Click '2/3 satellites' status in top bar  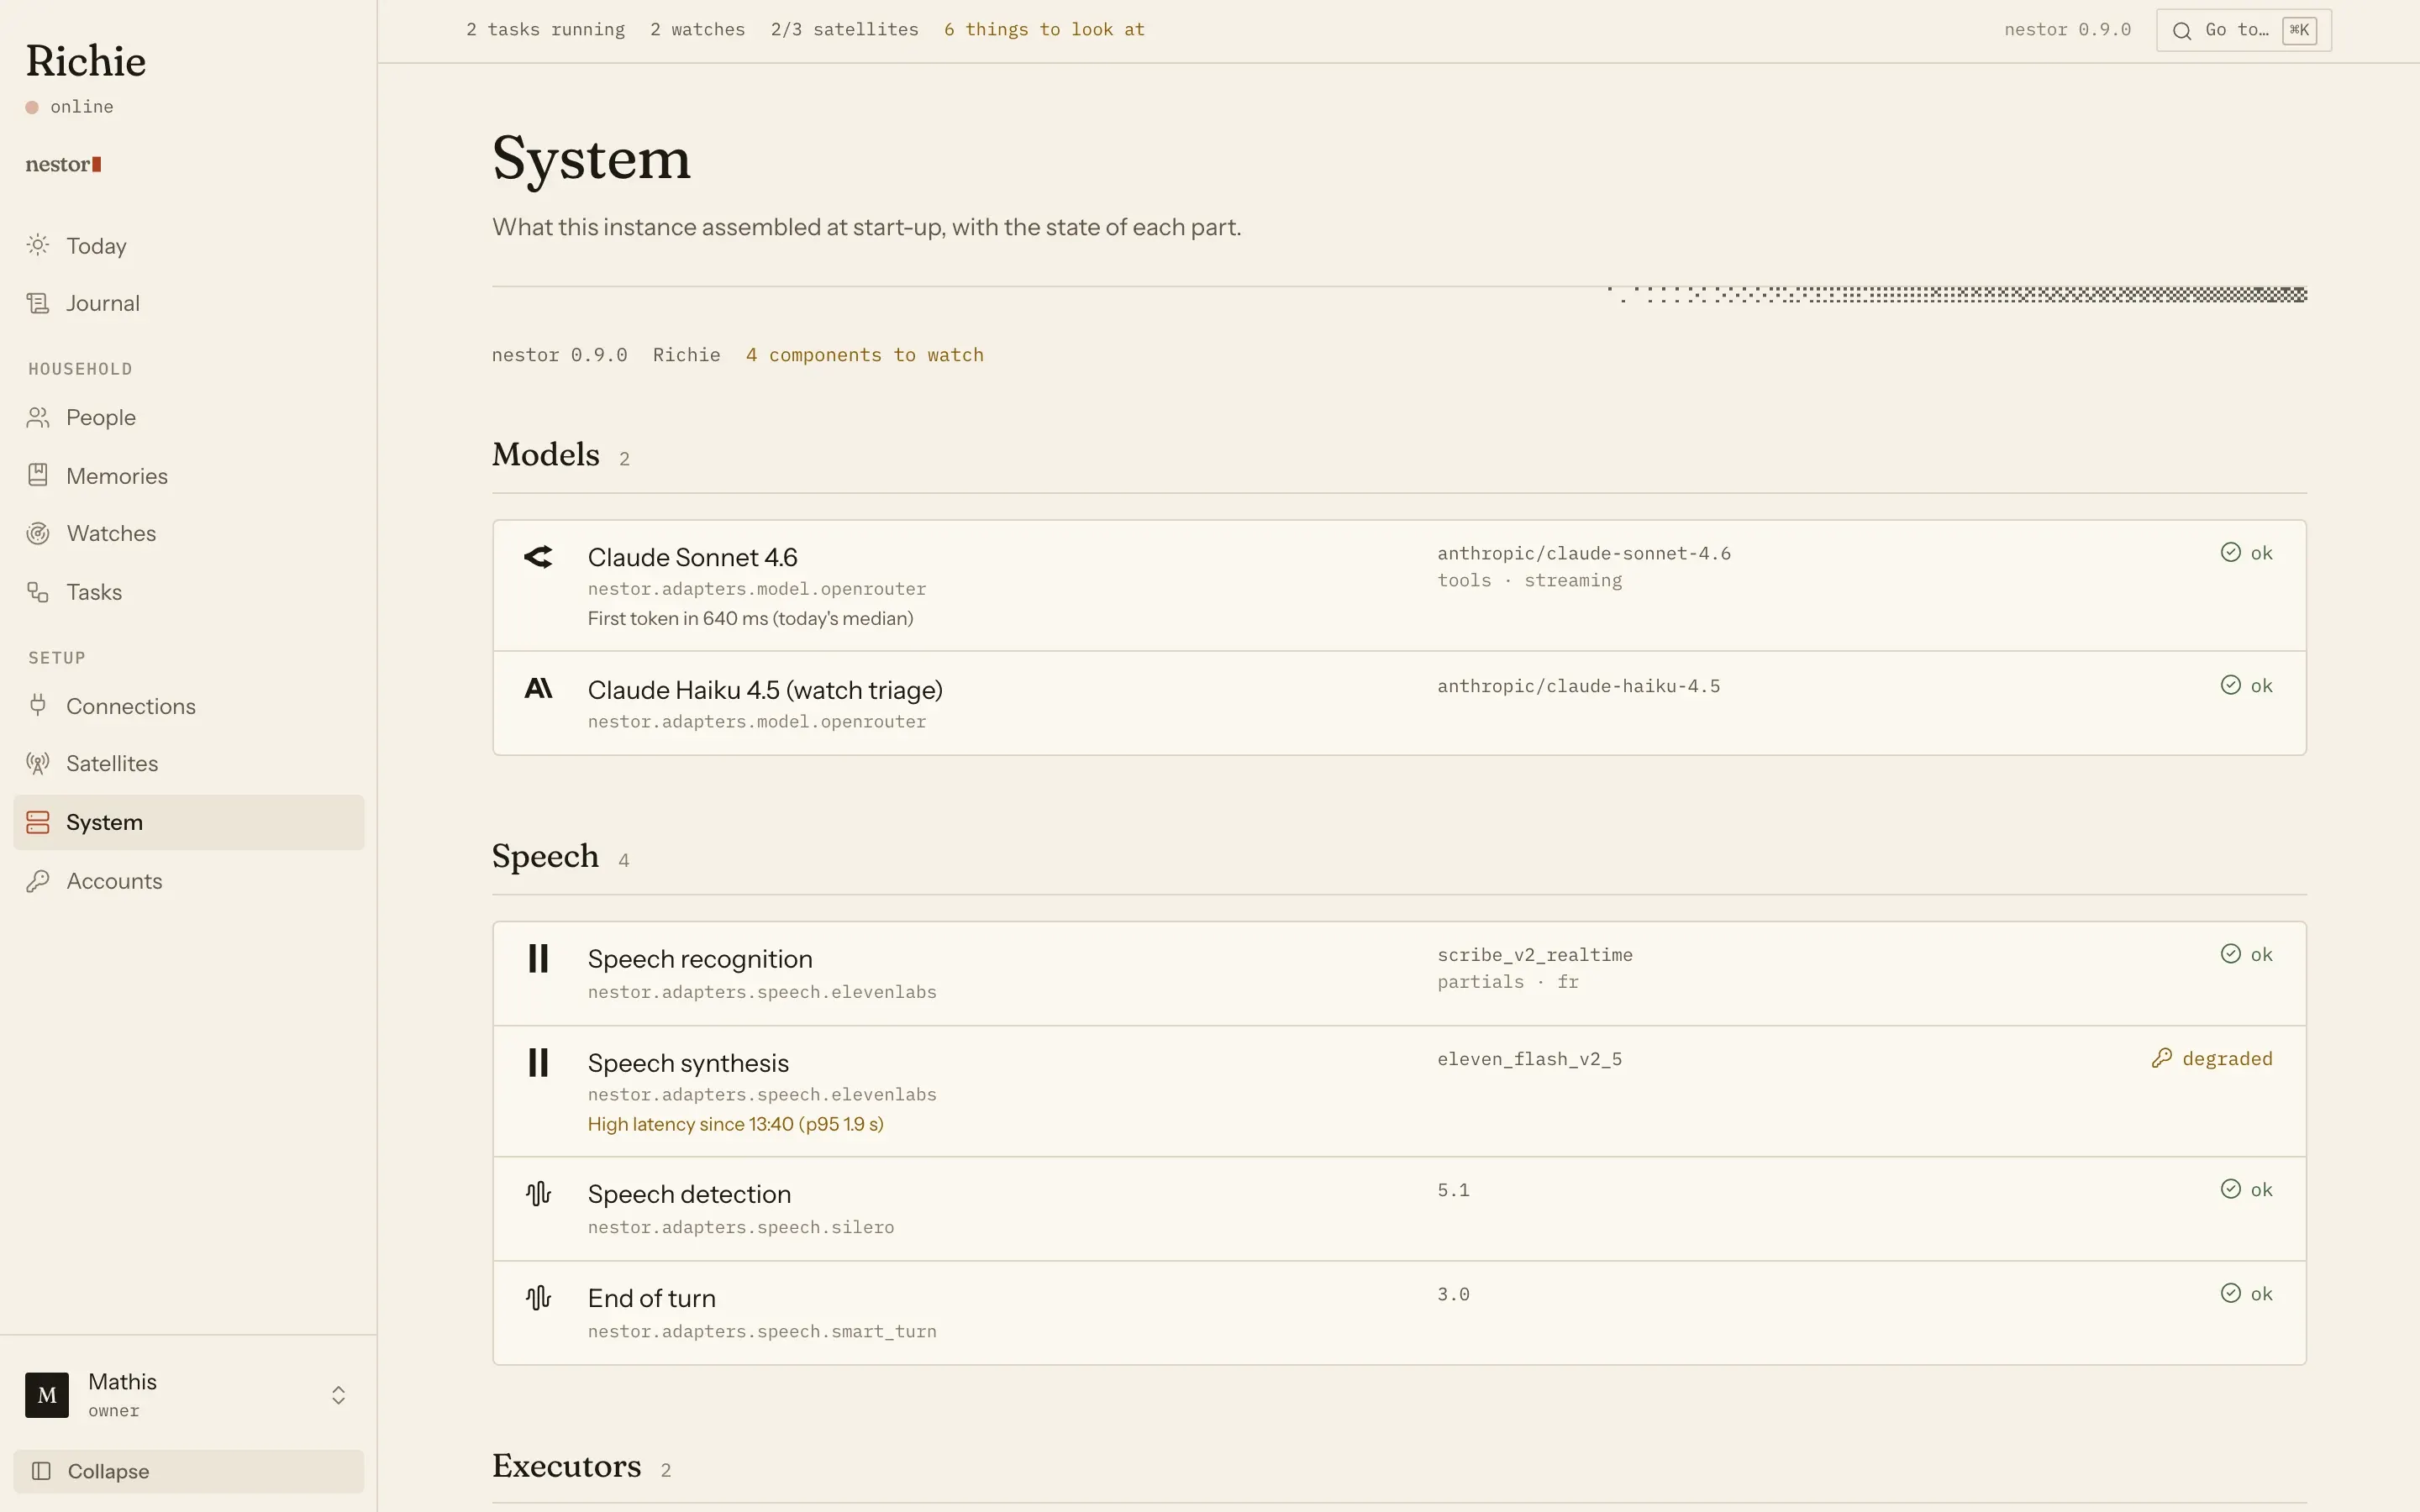tap(844, 30)
